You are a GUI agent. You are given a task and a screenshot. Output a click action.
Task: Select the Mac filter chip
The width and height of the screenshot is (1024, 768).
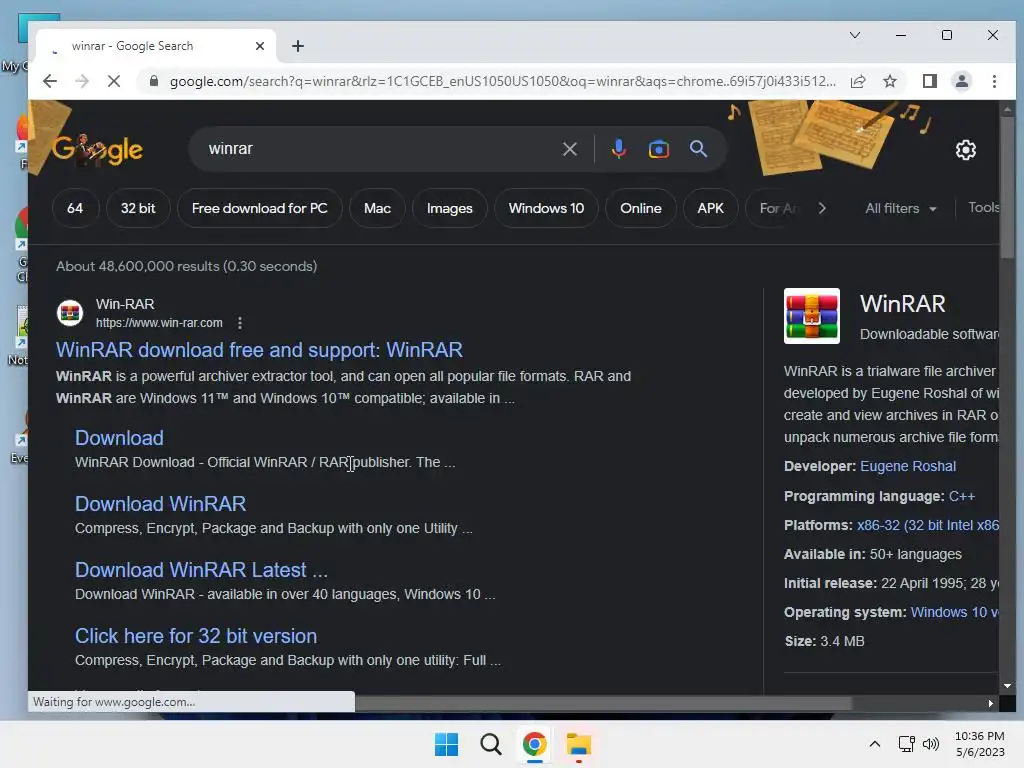click(377, 208)
